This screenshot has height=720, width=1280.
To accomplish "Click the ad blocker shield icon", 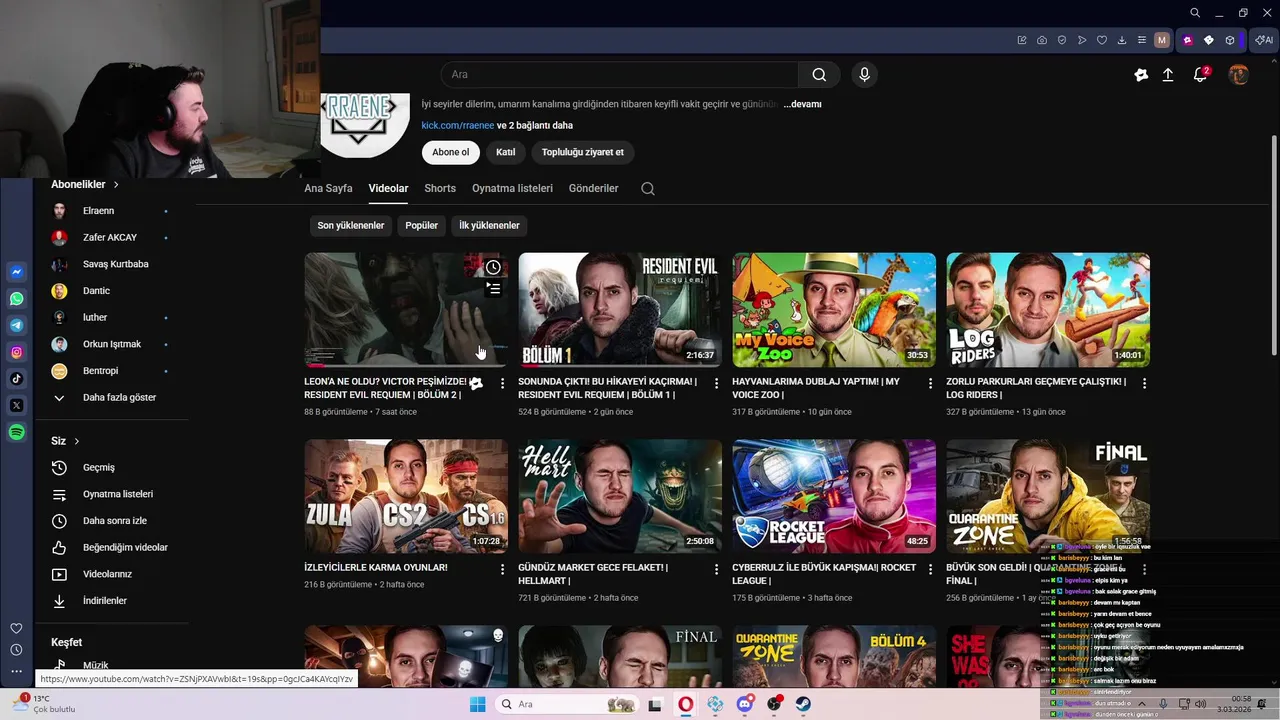I will click(1062, 40).
